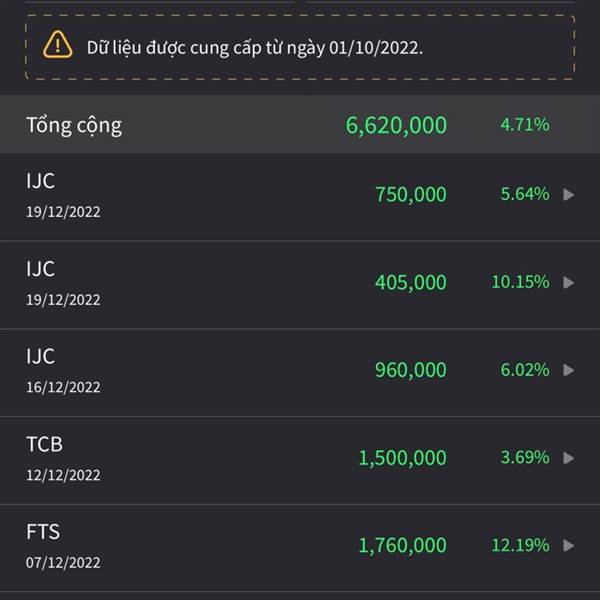Expand the FTS 1,760,000 row arrow
600x600 pixels.
coord(569,545)
